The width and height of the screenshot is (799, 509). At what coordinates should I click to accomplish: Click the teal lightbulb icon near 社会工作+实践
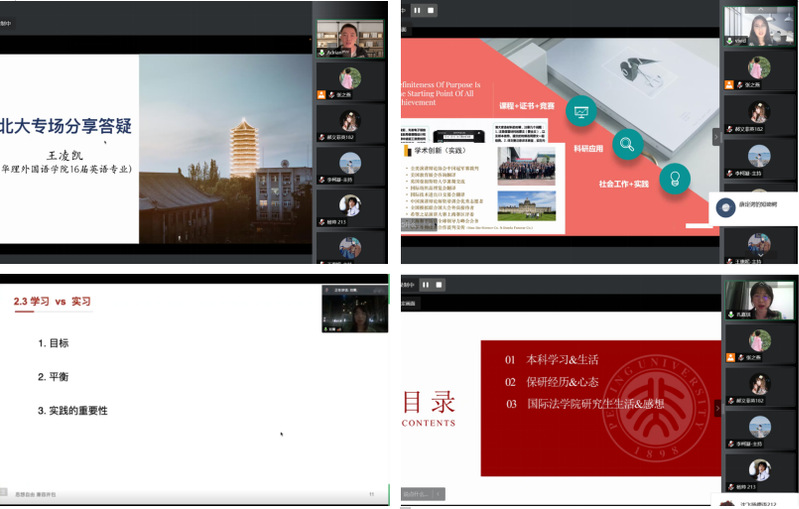pos(675,178)
